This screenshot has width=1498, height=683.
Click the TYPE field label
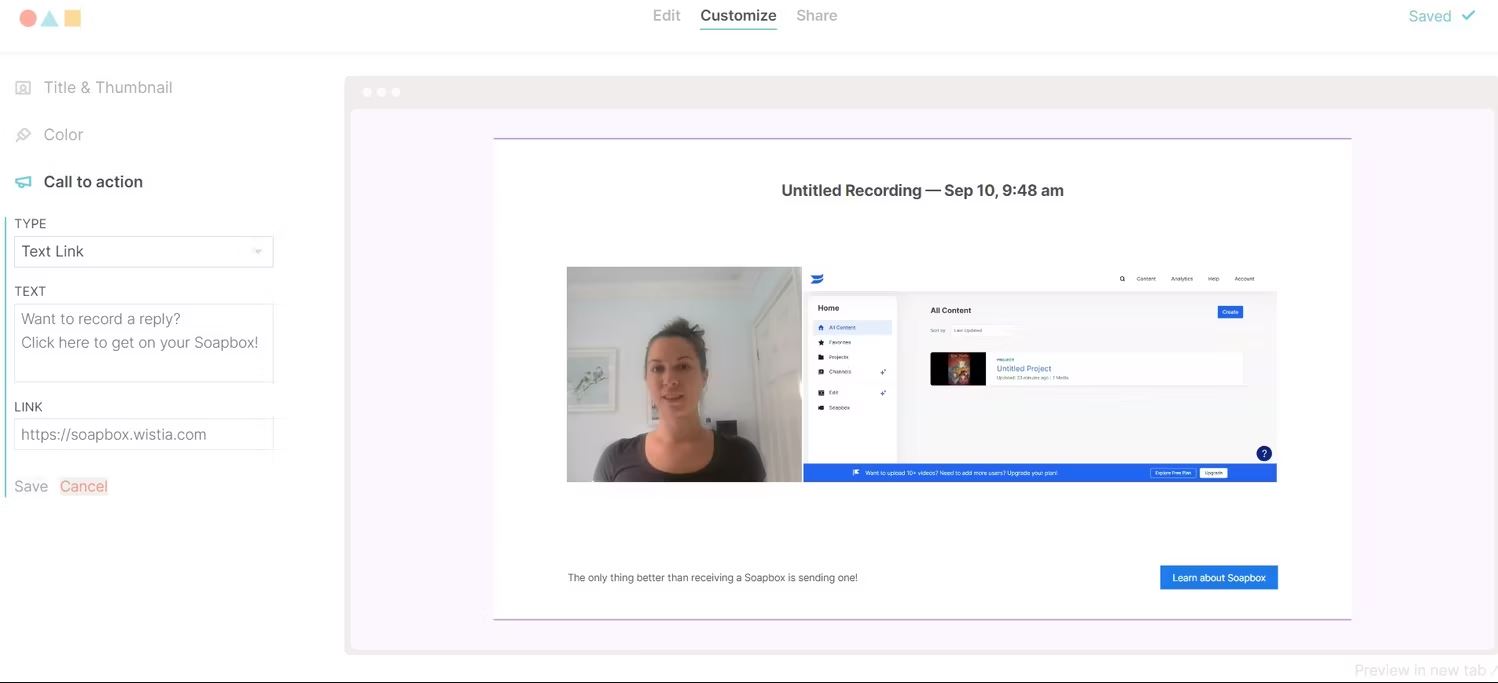[30, 223]
